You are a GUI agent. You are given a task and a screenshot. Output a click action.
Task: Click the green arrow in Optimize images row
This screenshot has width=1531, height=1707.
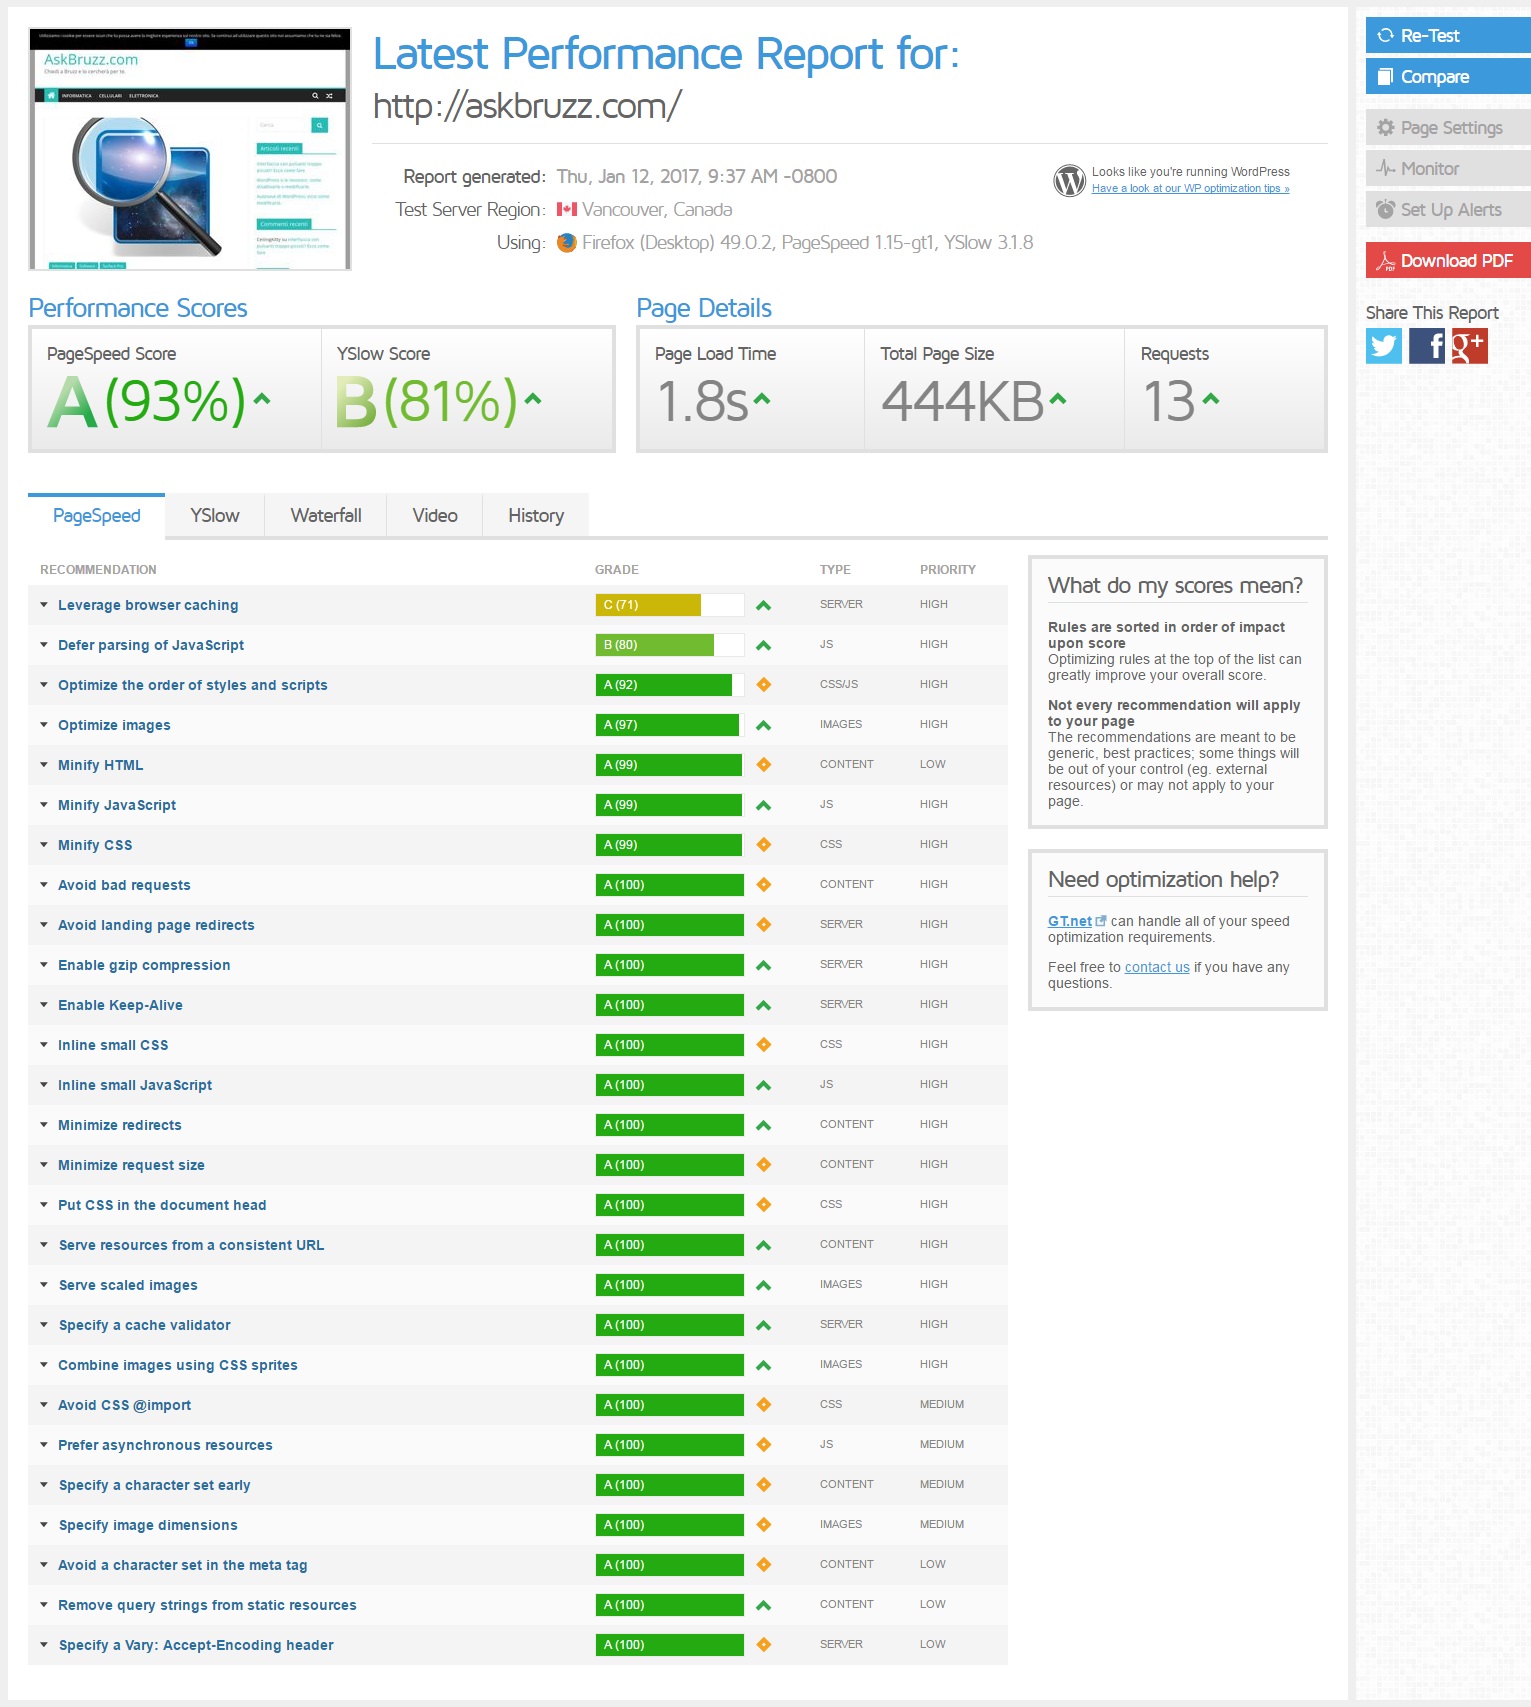pyautogui.click(x=764, y=725)
